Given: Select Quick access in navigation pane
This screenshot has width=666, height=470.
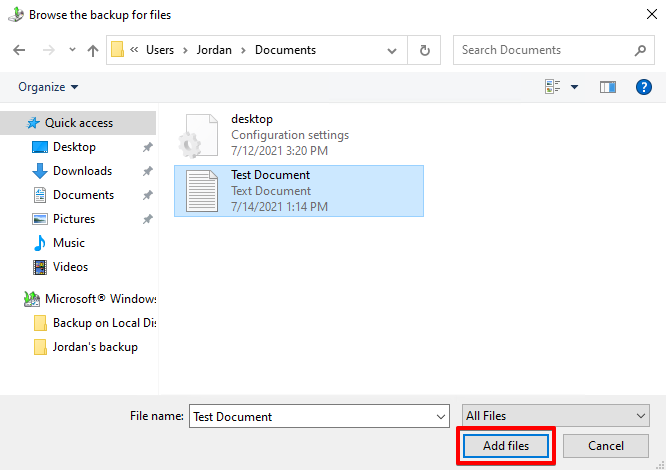Looking at the screenshot, I should tap(78, 123).
